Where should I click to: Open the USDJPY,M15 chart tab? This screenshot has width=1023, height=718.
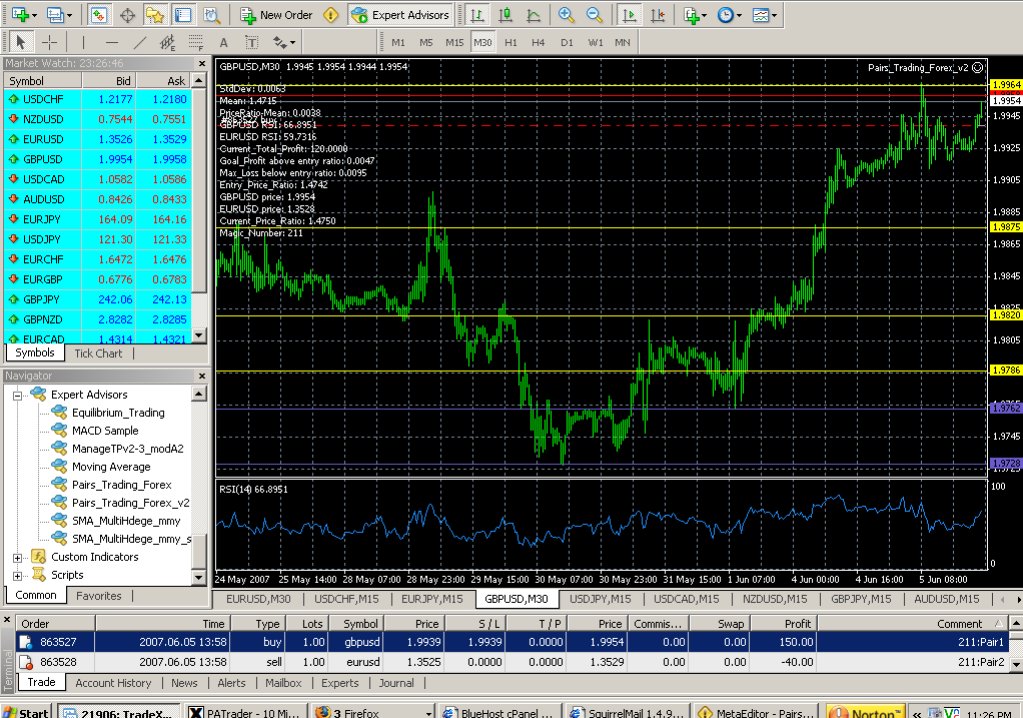pyautogui.click(x=600, y=599)
